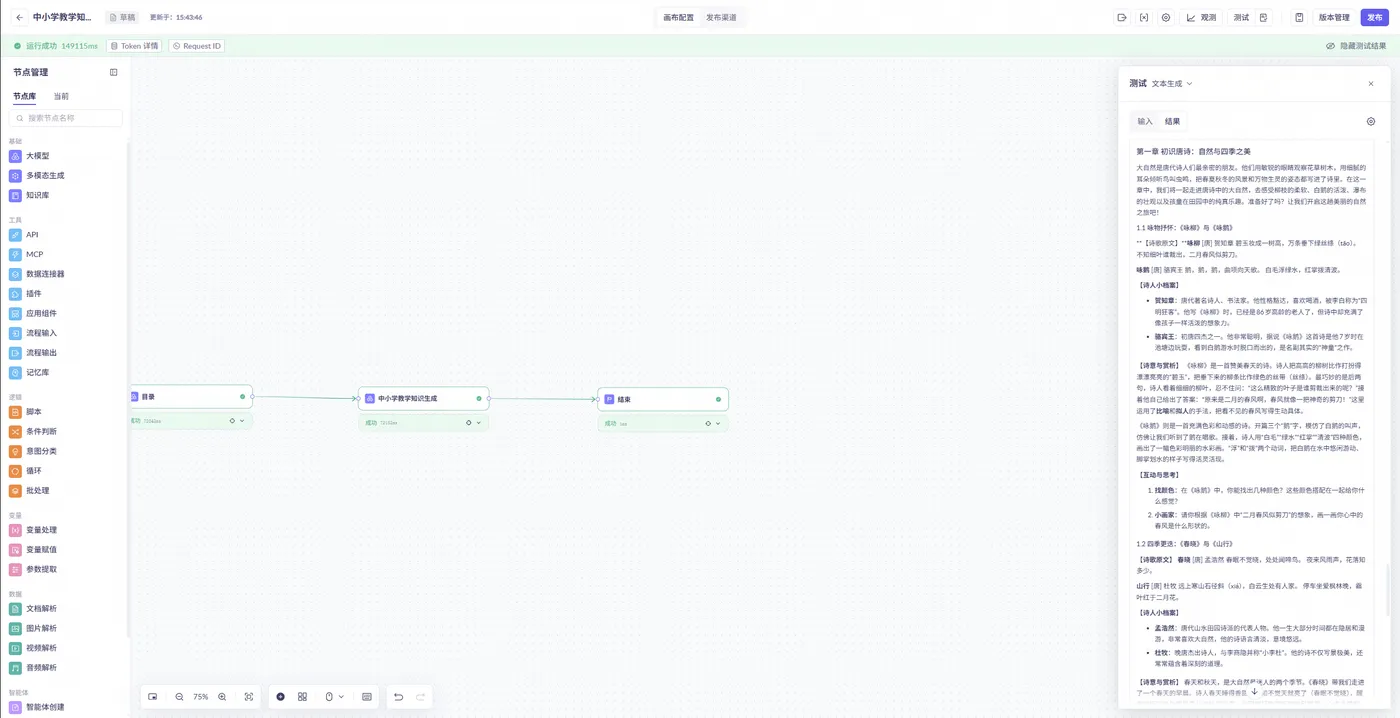This screenshot has width=1400, height=718.
Task: Go back using the top-left arrow
Action: click(x=20, y=17)
